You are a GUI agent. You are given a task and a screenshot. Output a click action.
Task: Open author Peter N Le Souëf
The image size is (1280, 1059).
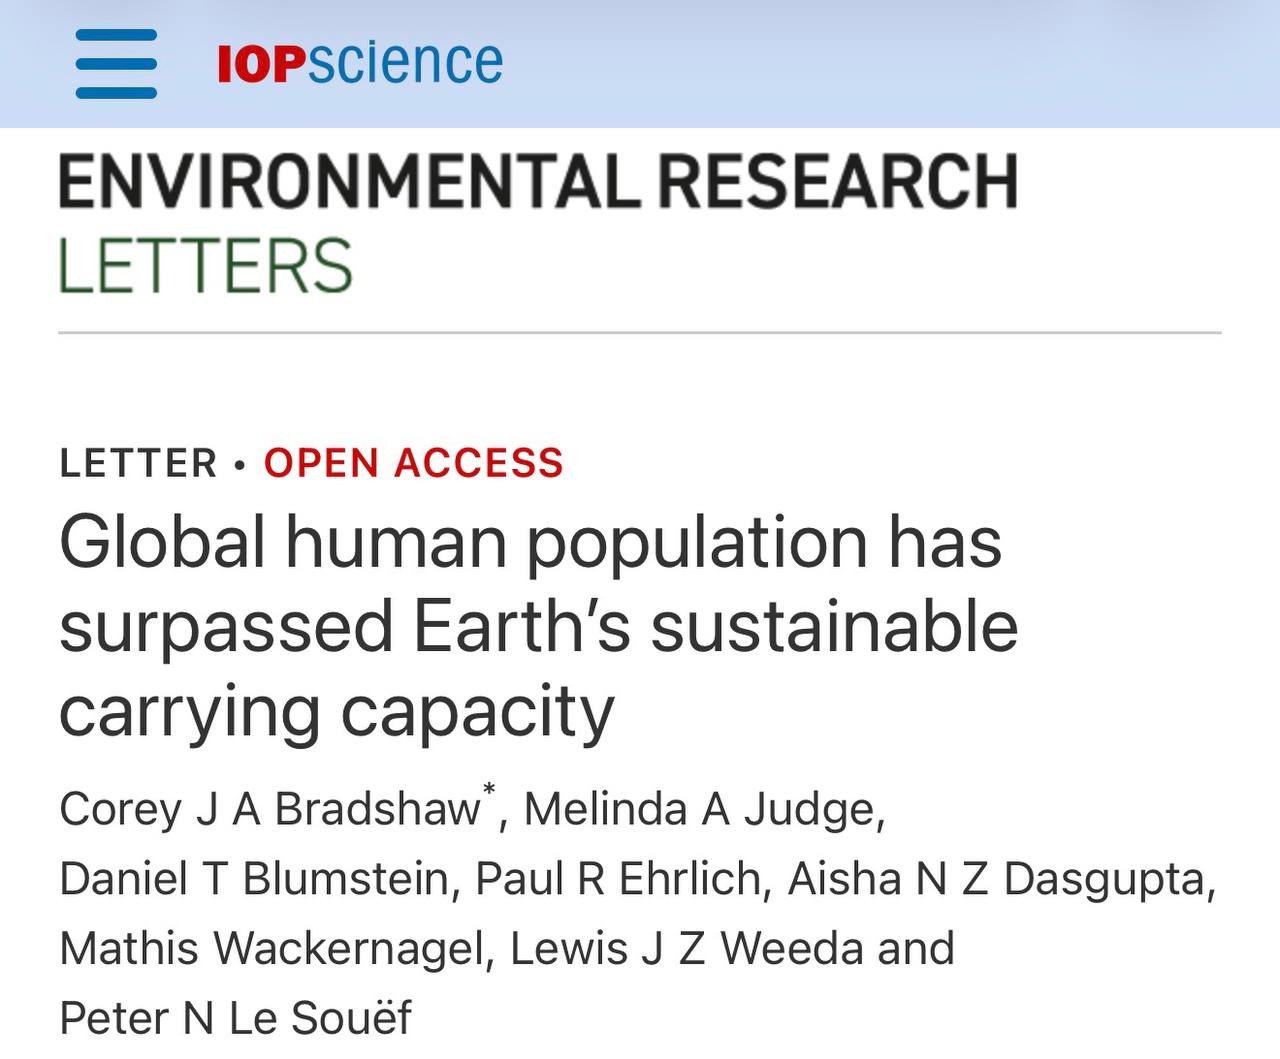(235, 1019)
